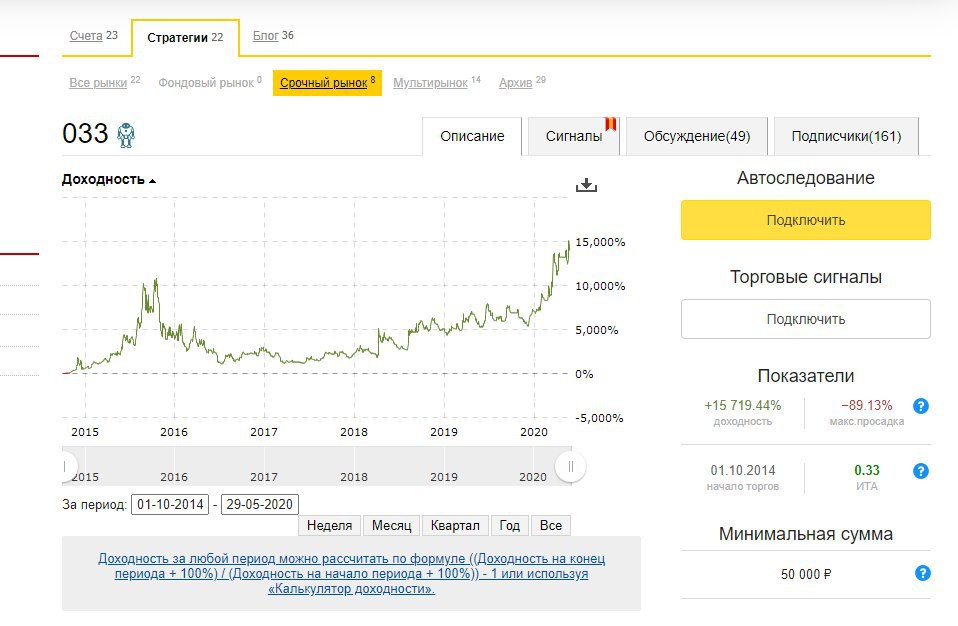Select the Сигналы tab
Screen dimensions: 958x626
[573, 136]
